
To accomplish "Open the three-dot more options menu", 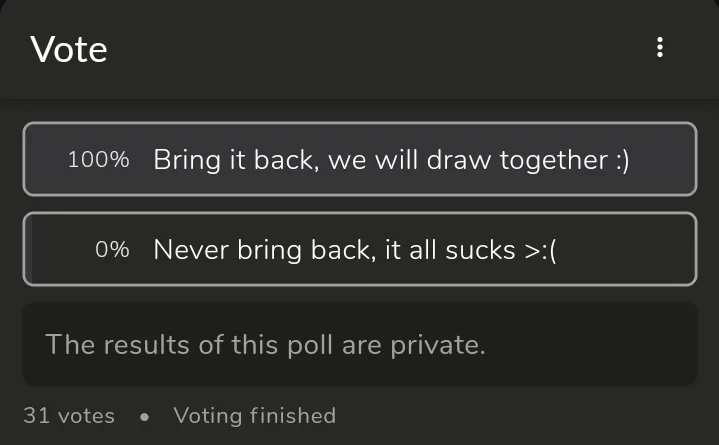I will tap(659, 48).
